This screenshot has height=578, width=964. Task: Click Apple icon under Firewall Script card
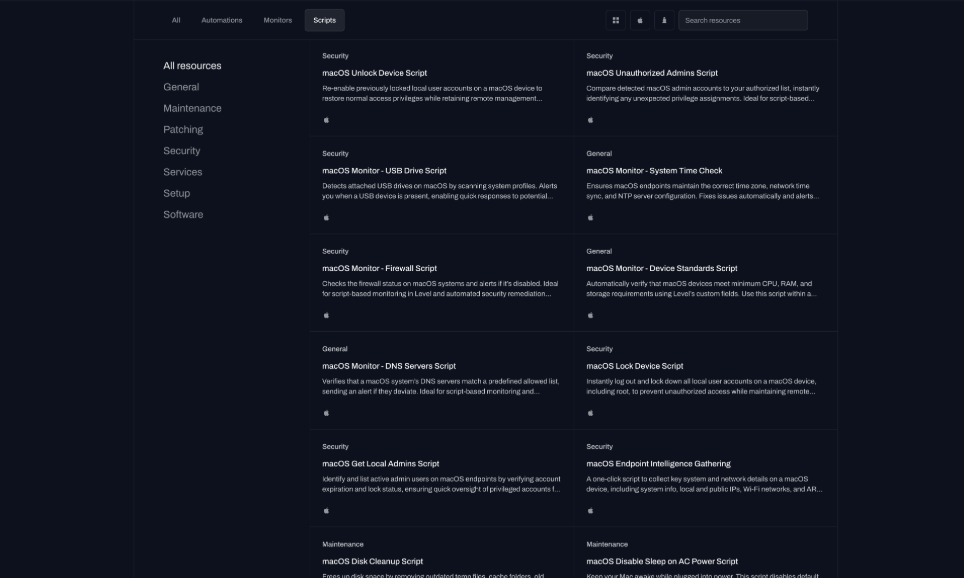click(326, 315)
